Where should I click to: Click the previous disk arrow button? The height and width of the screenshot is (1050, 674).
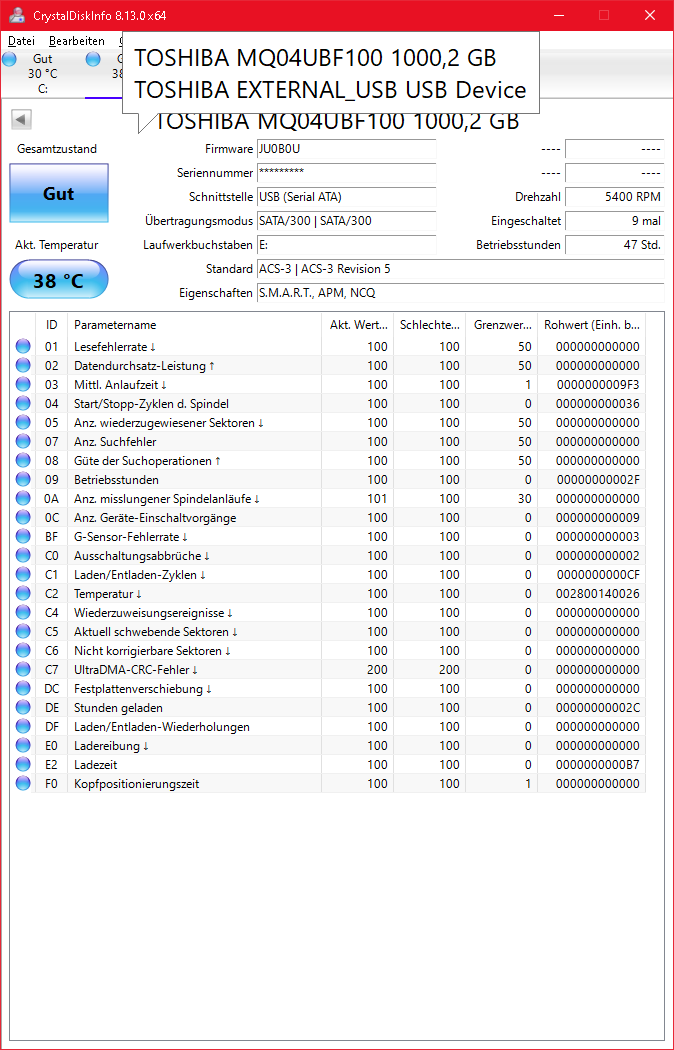point(21,120)
